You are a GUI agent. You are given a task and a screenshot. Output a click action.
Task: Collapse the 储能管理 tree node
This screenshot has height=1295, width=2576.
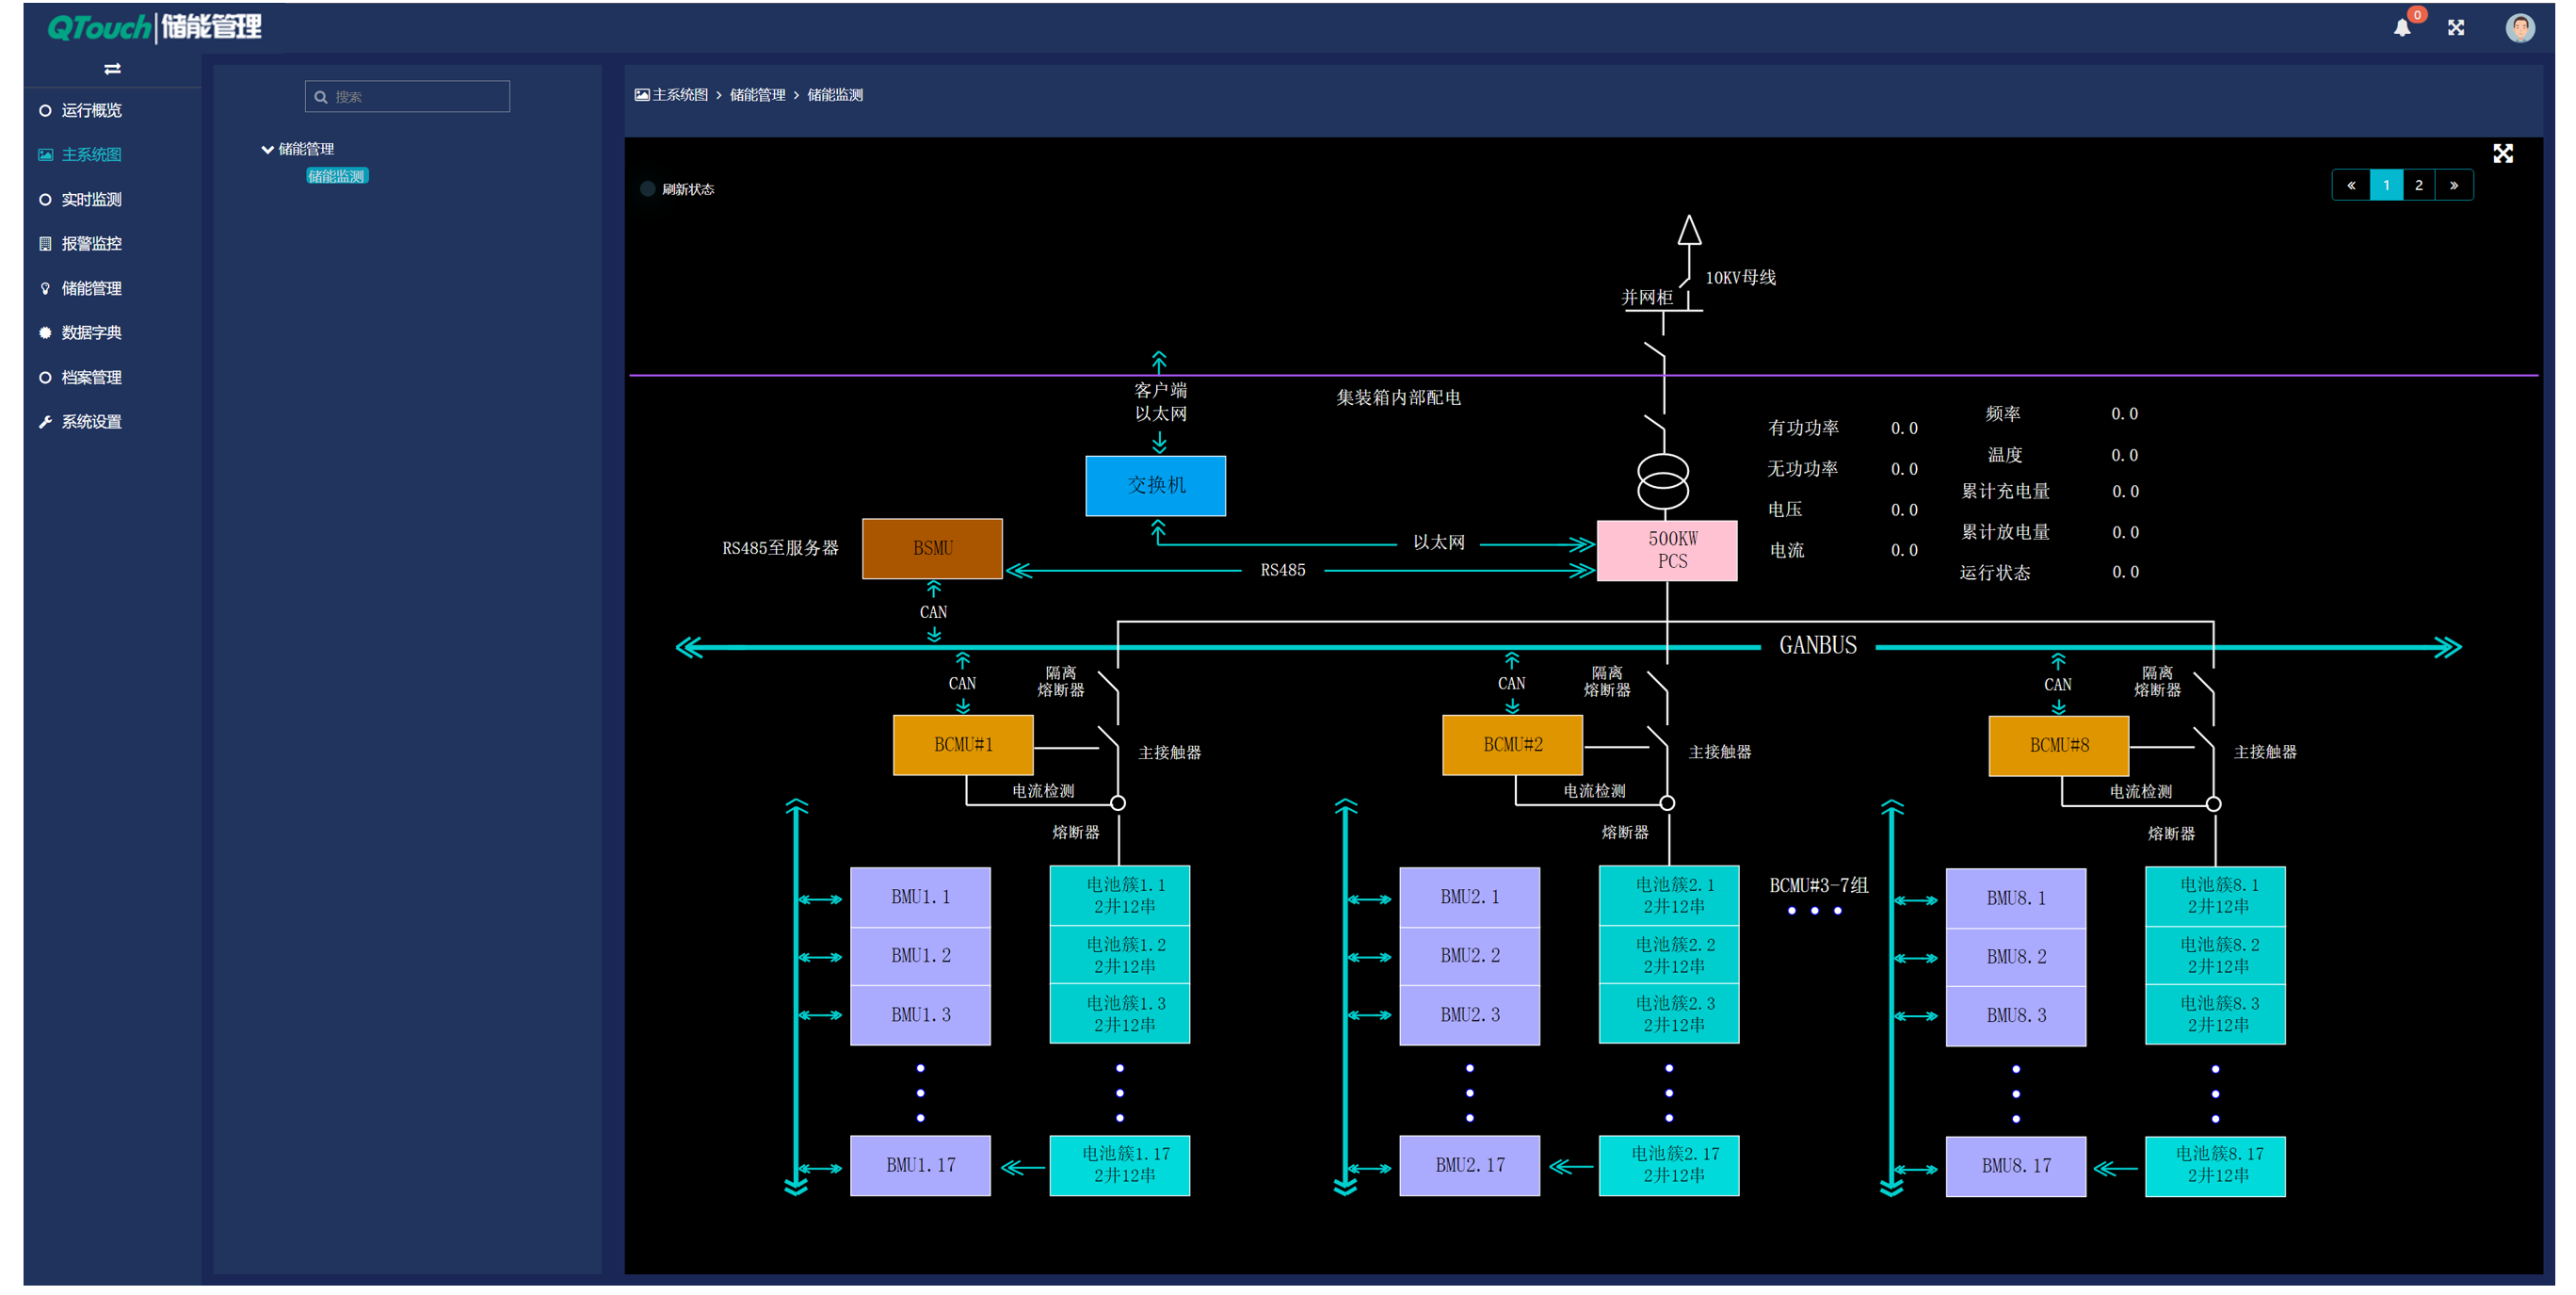(x=267, y=149)
